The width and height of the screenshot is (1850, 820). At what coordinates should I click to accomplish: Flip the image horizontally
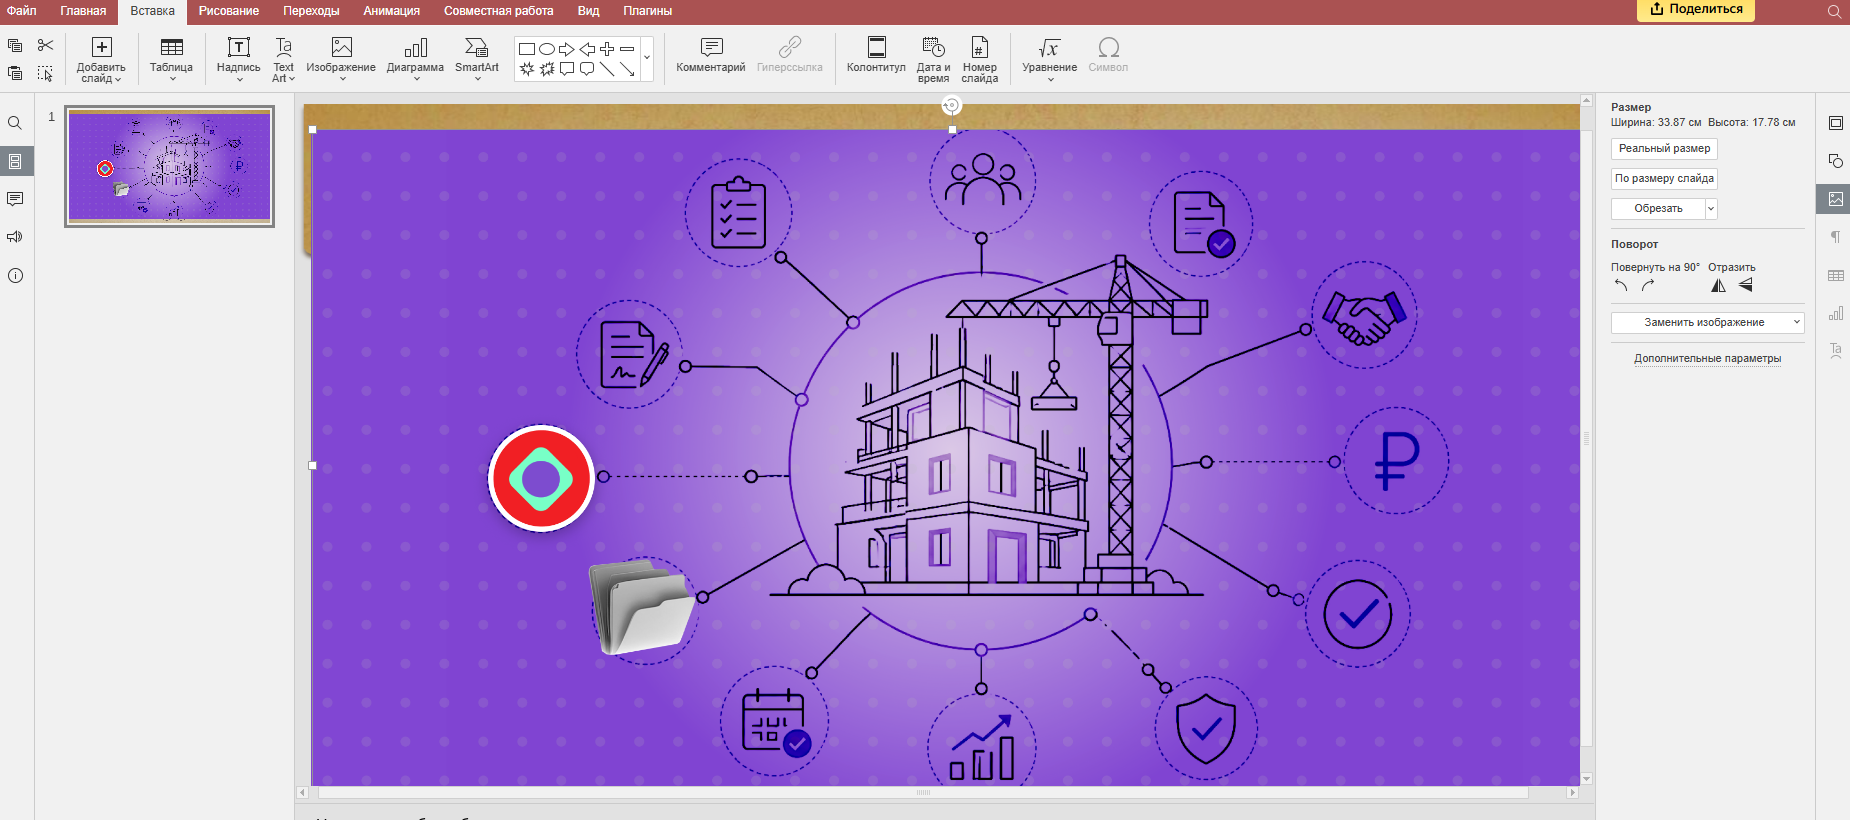tap(1718, 286)
